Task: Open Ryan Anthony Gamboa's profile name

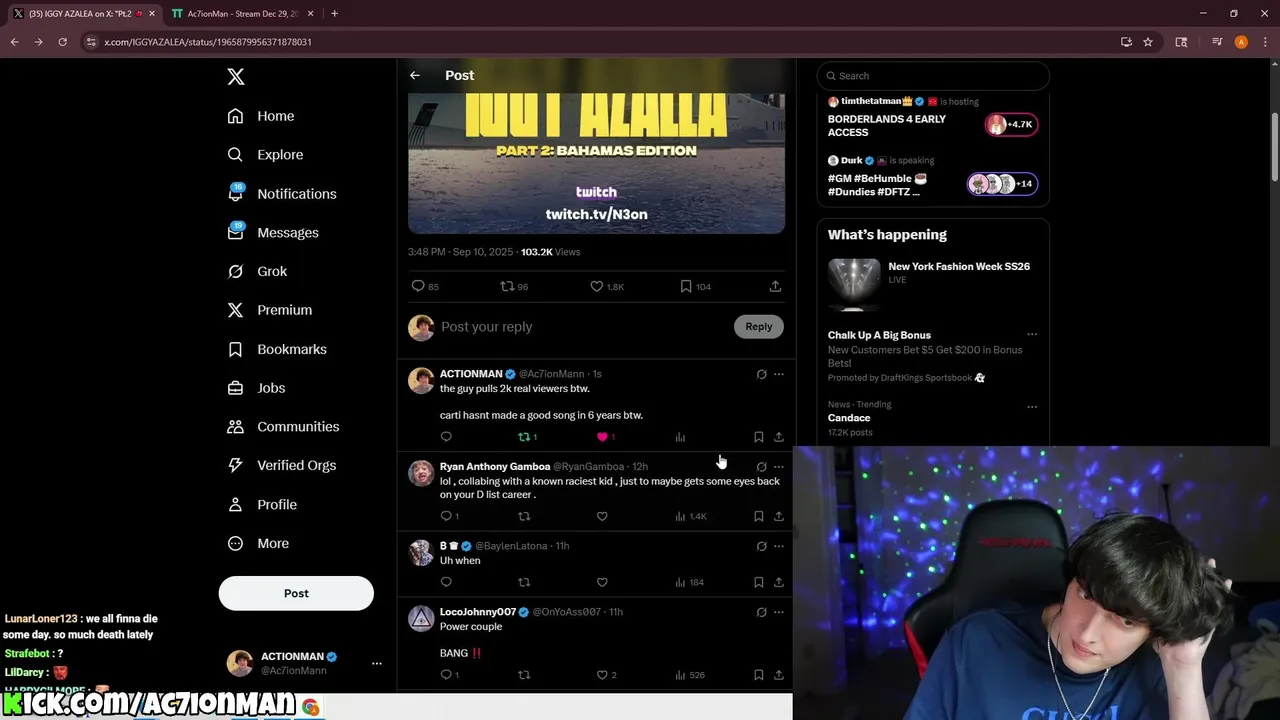Action: tap(495, 467)
